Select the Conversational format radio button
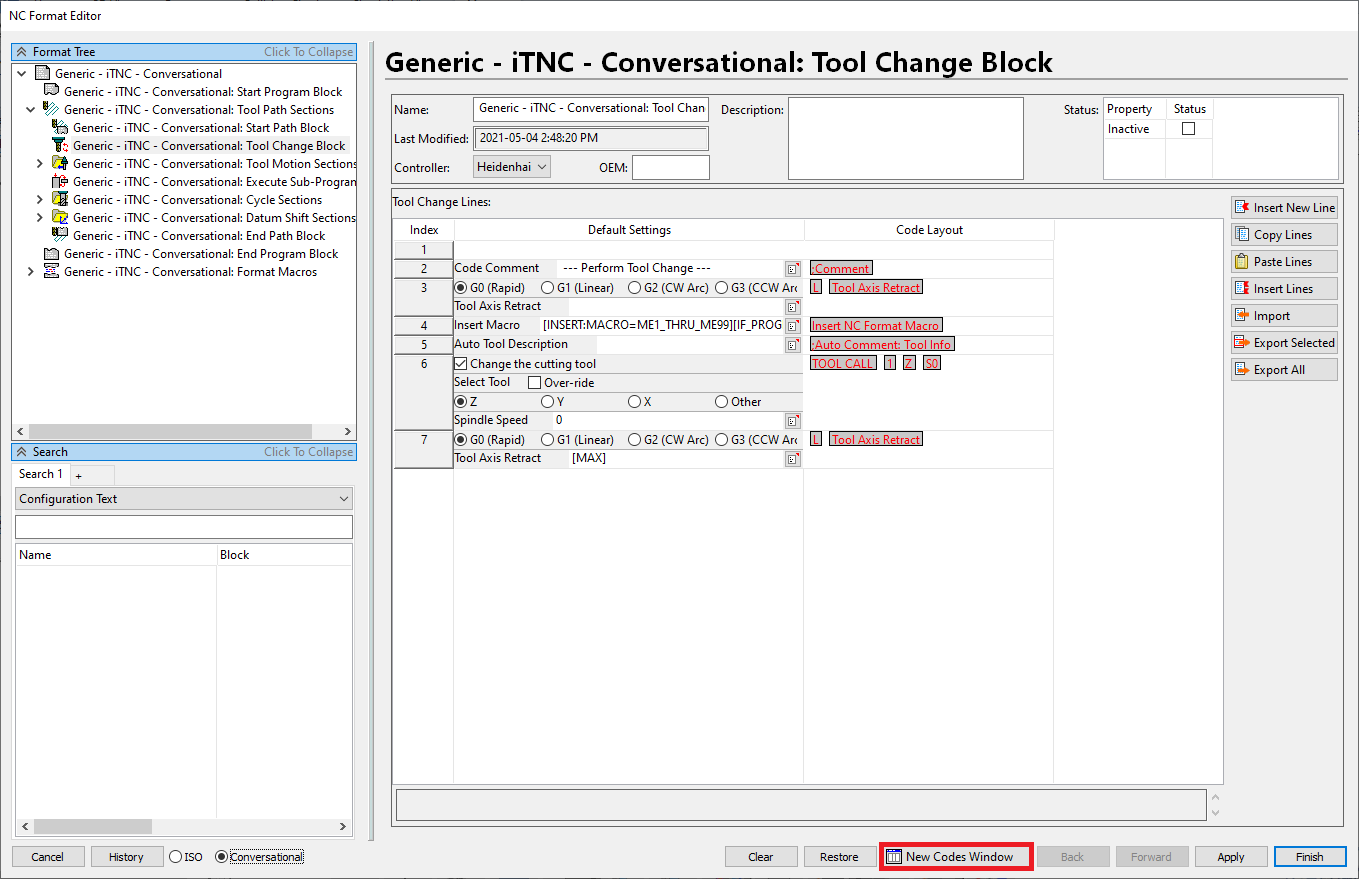The height and width of the screenshot is (879, 1359). [x=222, y=857]
